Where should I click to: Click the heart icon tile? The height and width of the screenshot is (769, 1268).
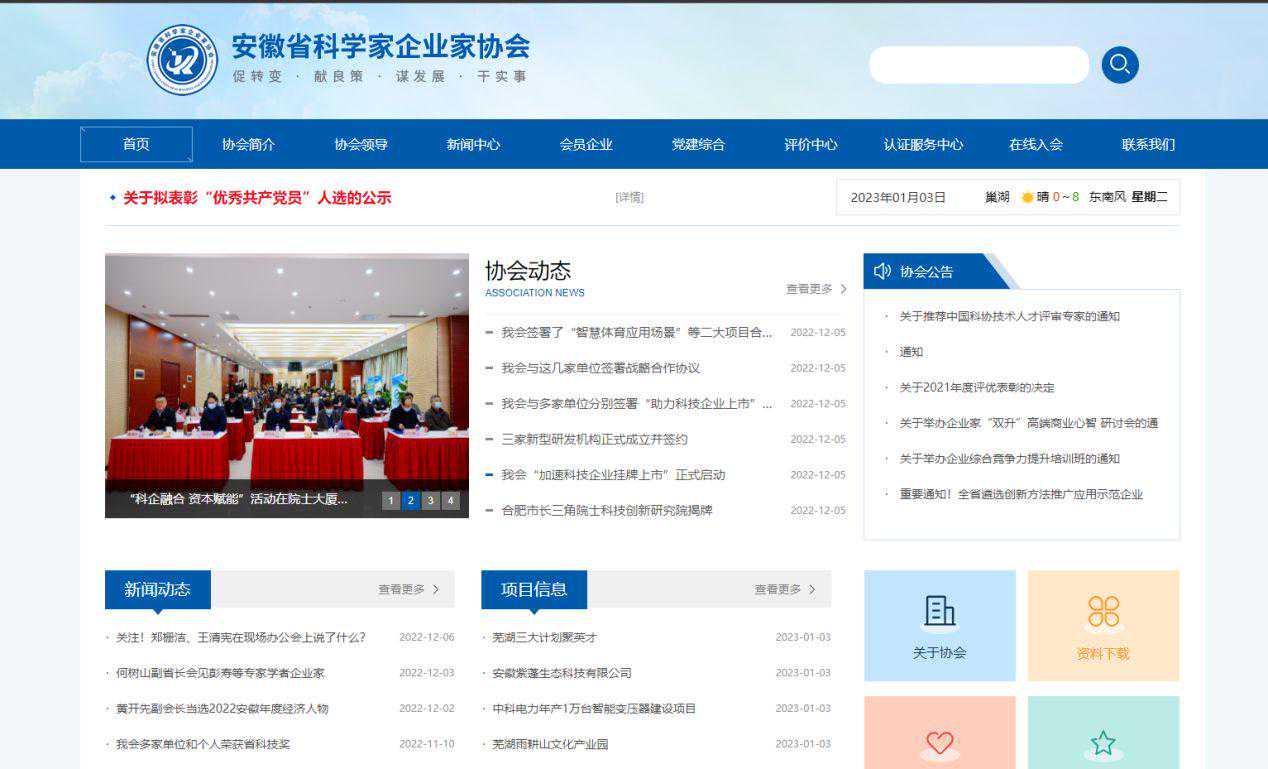pos(939,742)
